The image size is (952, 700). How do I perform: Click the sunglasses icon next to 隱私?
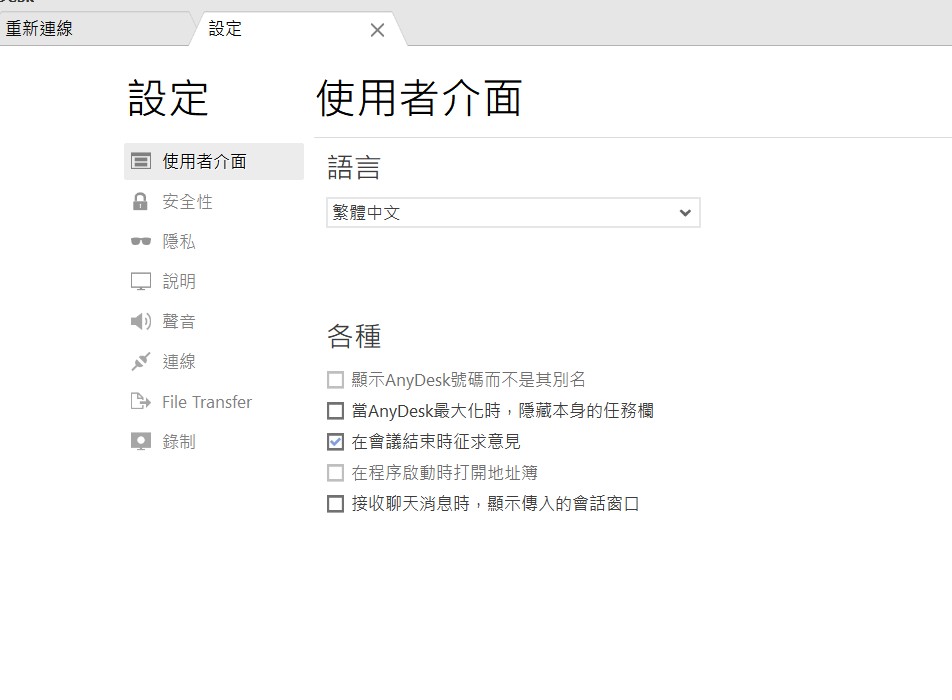[141, 242]
